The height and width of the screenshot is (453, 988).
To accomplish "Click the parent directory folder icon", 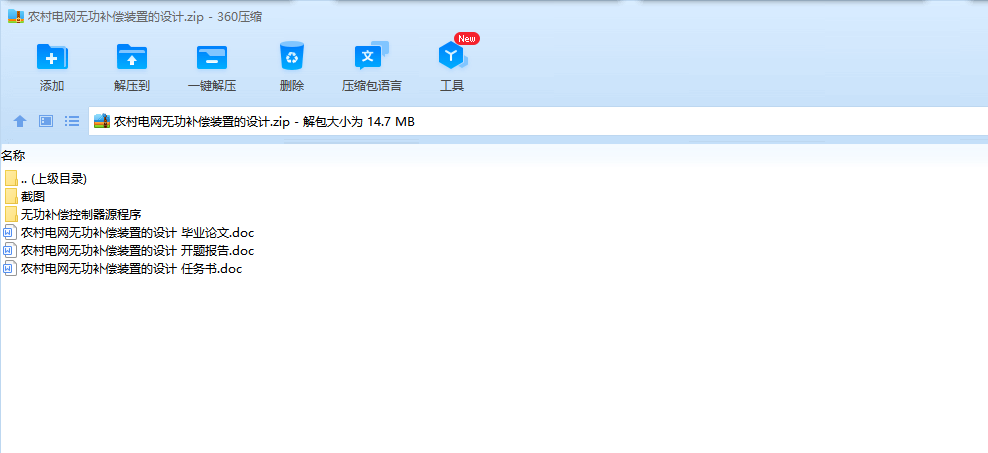I will [x=11, y=178].
